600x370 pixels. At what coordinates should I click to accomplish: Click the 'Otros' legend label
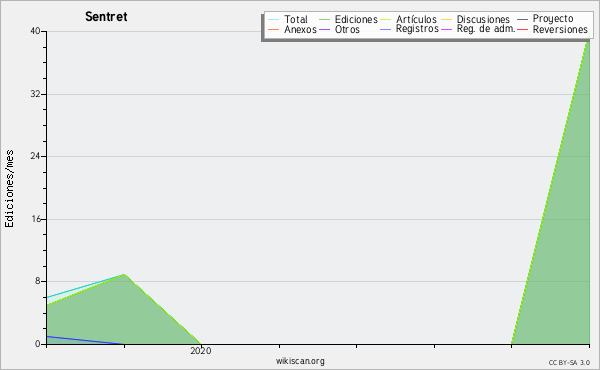coord(347,29)
